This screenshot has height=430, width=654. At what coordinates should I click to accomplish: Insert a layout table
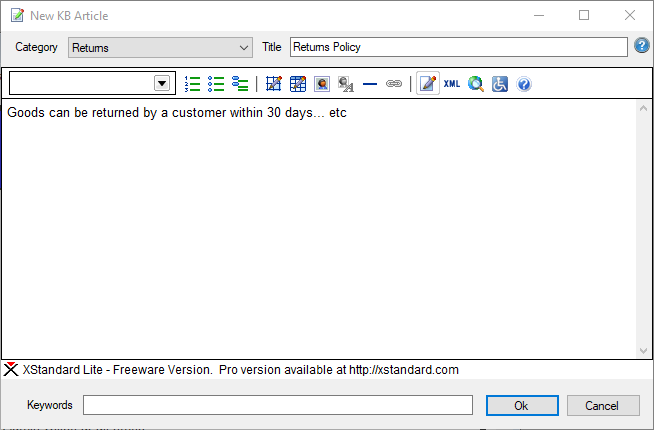tap(274, 84)
